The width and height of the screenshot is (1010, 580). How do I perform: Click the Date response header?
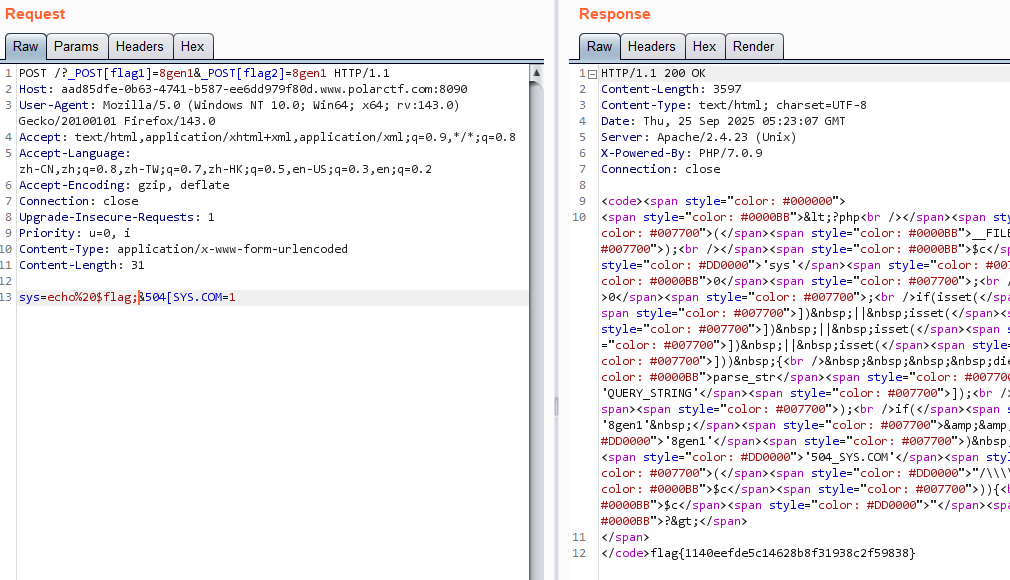pyautogui.click(x=723, y=122)
